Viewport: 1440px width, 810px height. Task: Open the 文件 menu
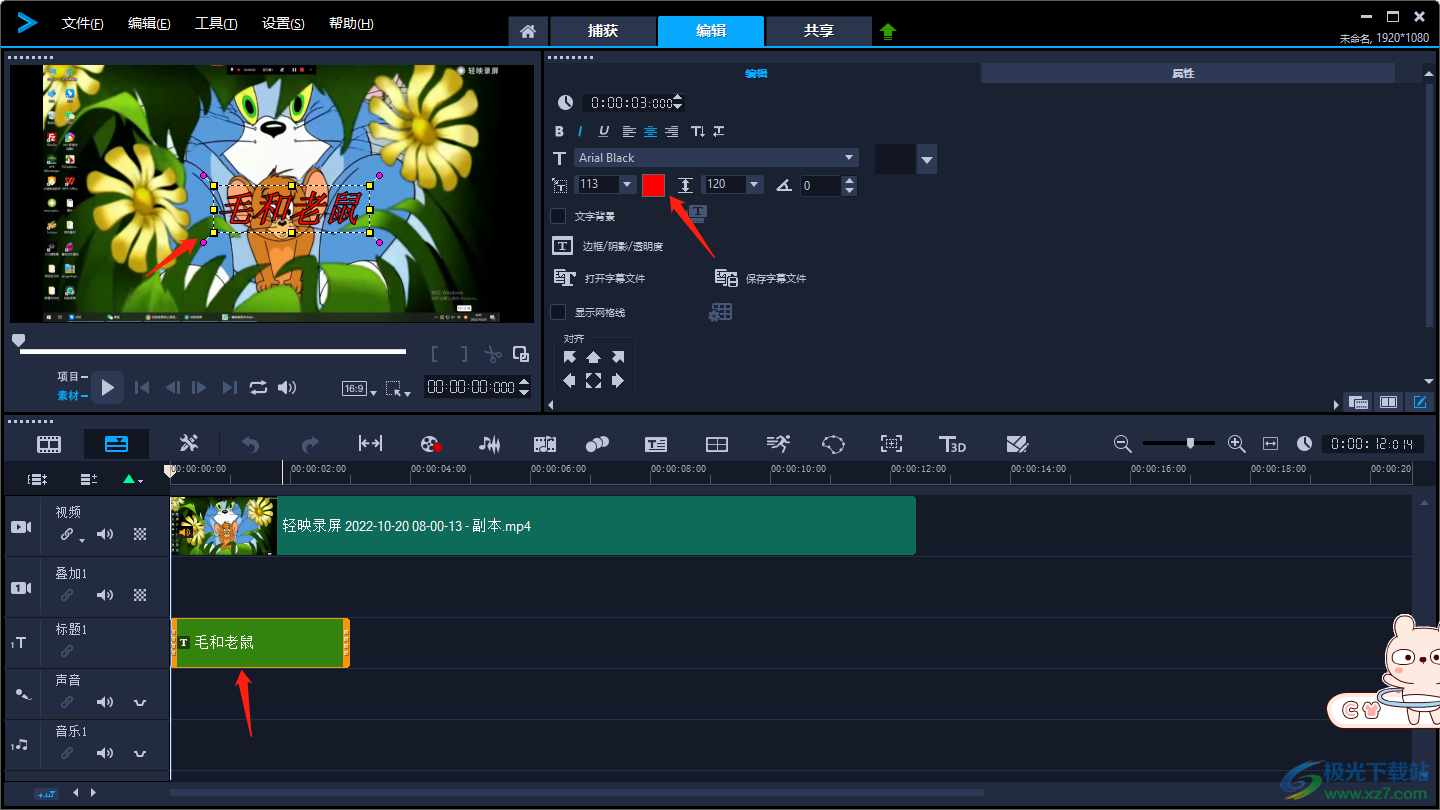(82, 24)
